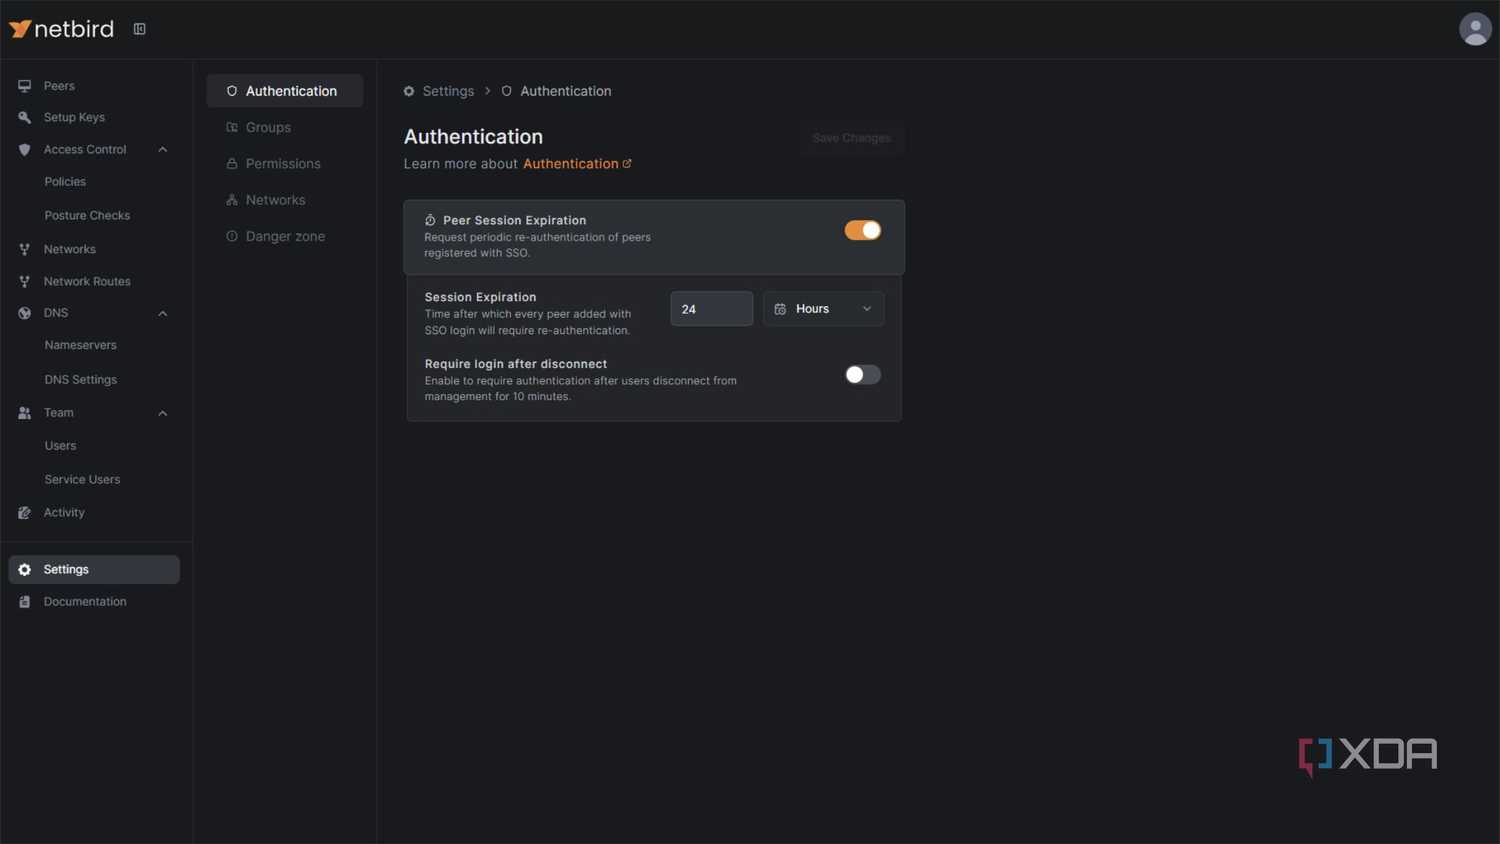Collapse the Team section chevron
Image resolution: width=1500 pixels, height=844 pixels.
163,413
